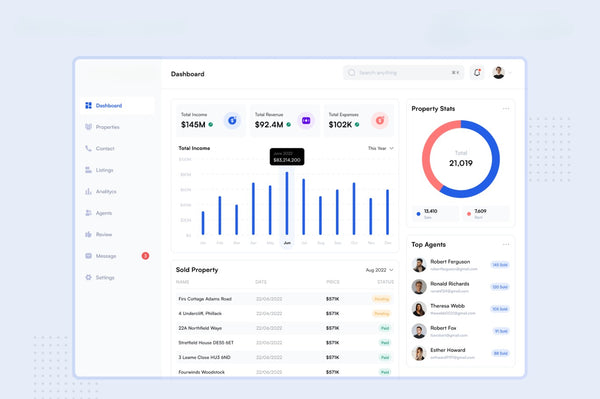Expand the chevron beside the profile avatar

point(510,72)
